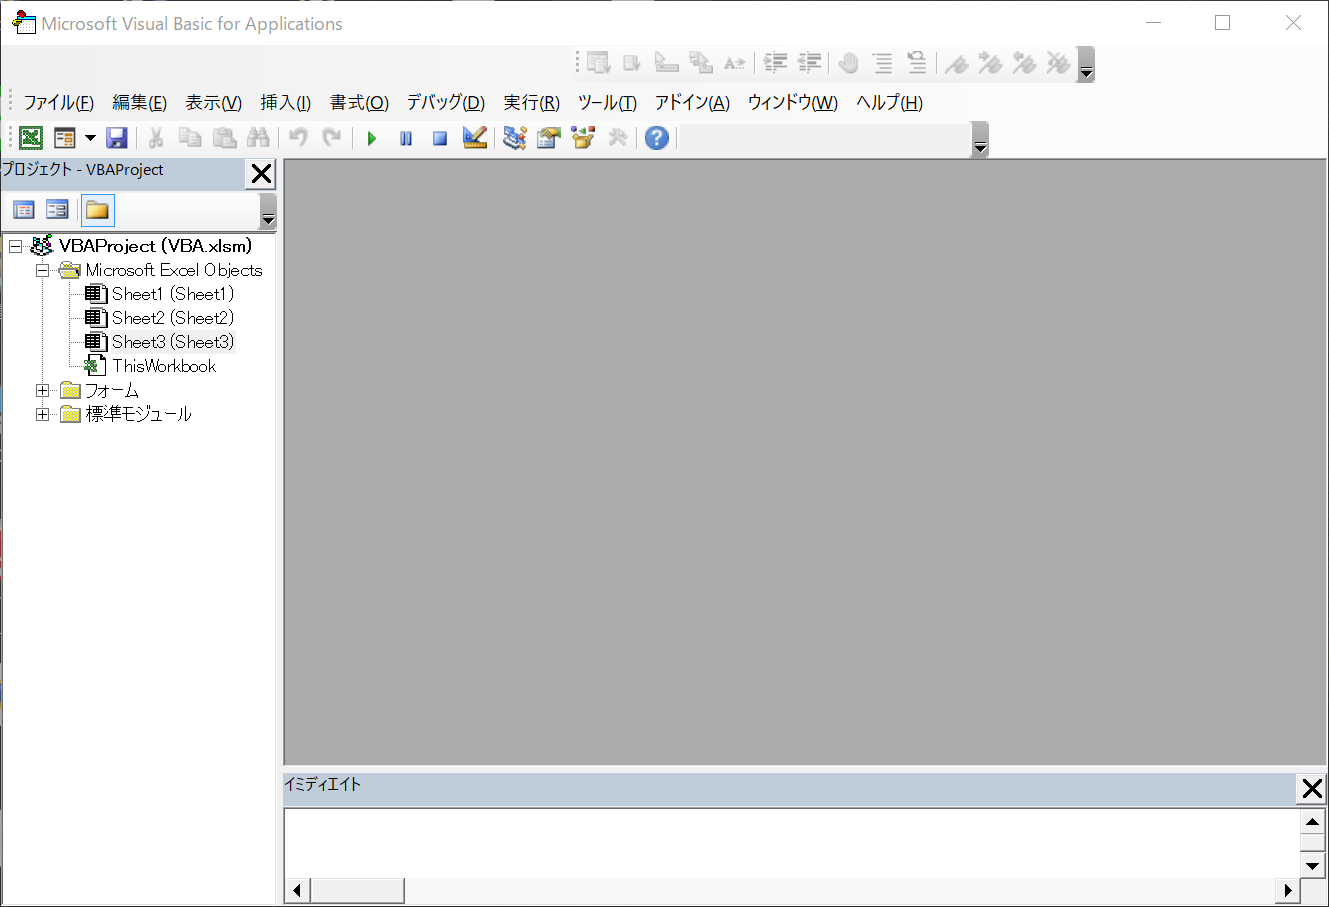Expand the 標準モジュール folder
This screenshot has width=1329, height=907.
click(x=42, y=414)
